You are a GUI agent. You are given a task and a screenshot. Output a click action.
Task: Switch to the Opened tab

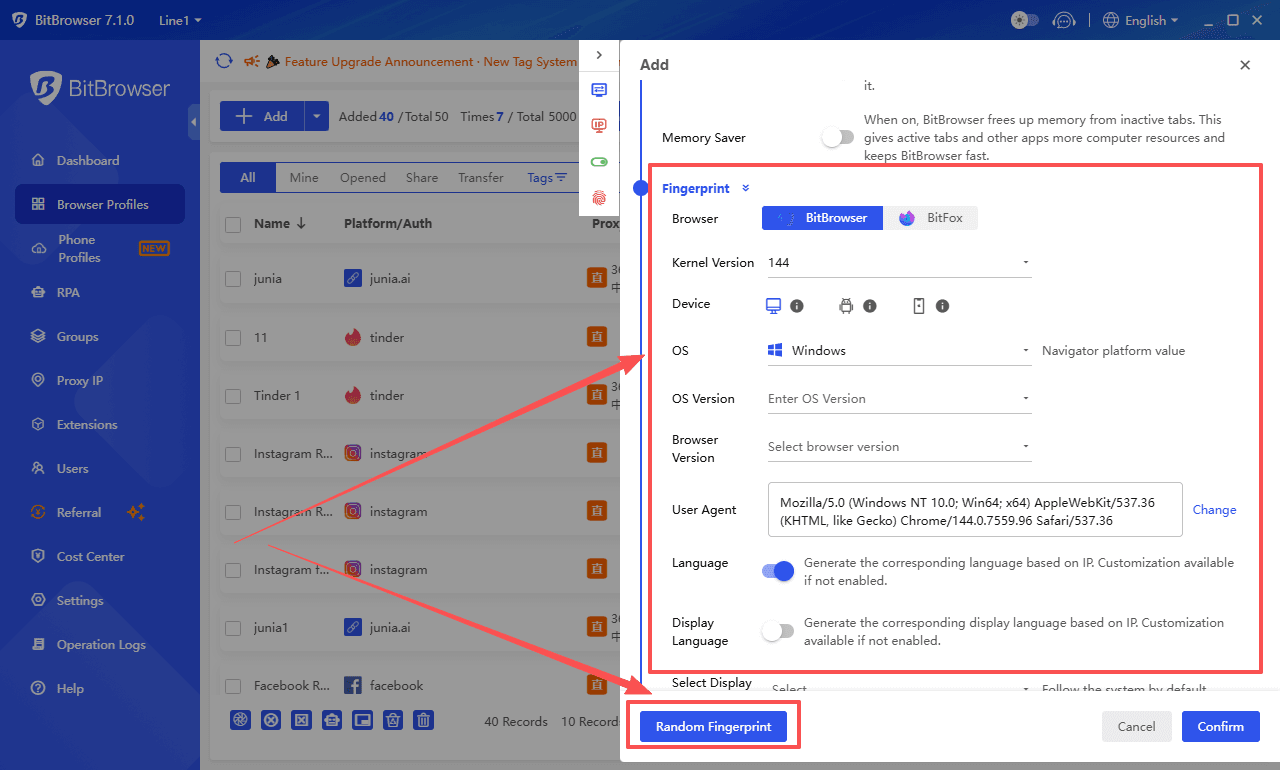[x=363, y=177]
